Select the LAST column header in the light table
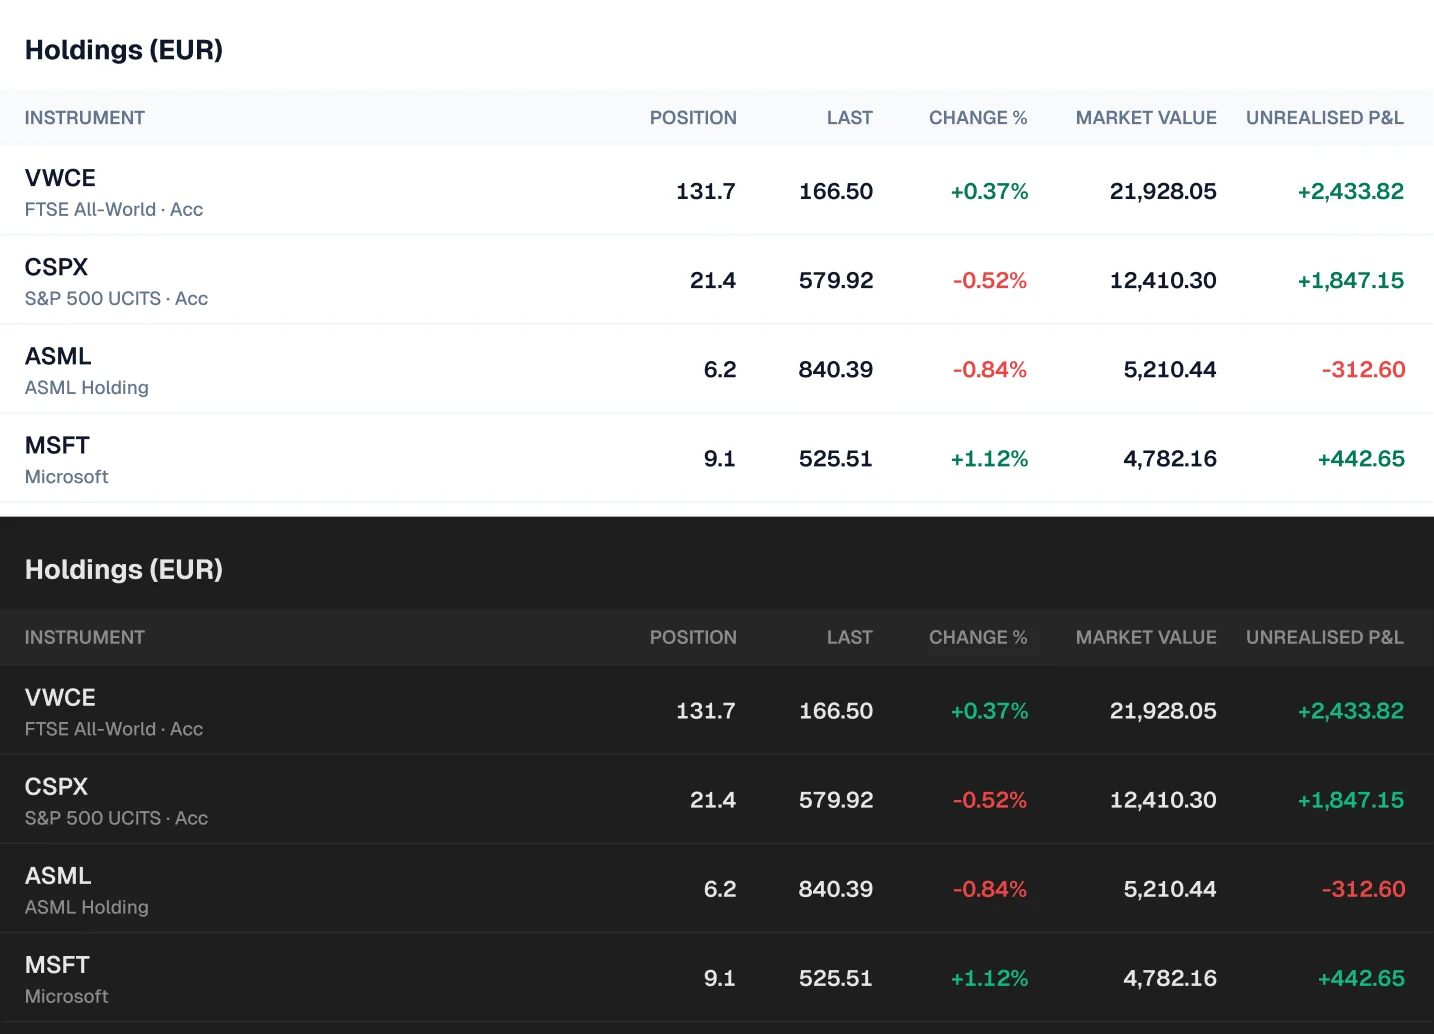 tap(850, 118)
